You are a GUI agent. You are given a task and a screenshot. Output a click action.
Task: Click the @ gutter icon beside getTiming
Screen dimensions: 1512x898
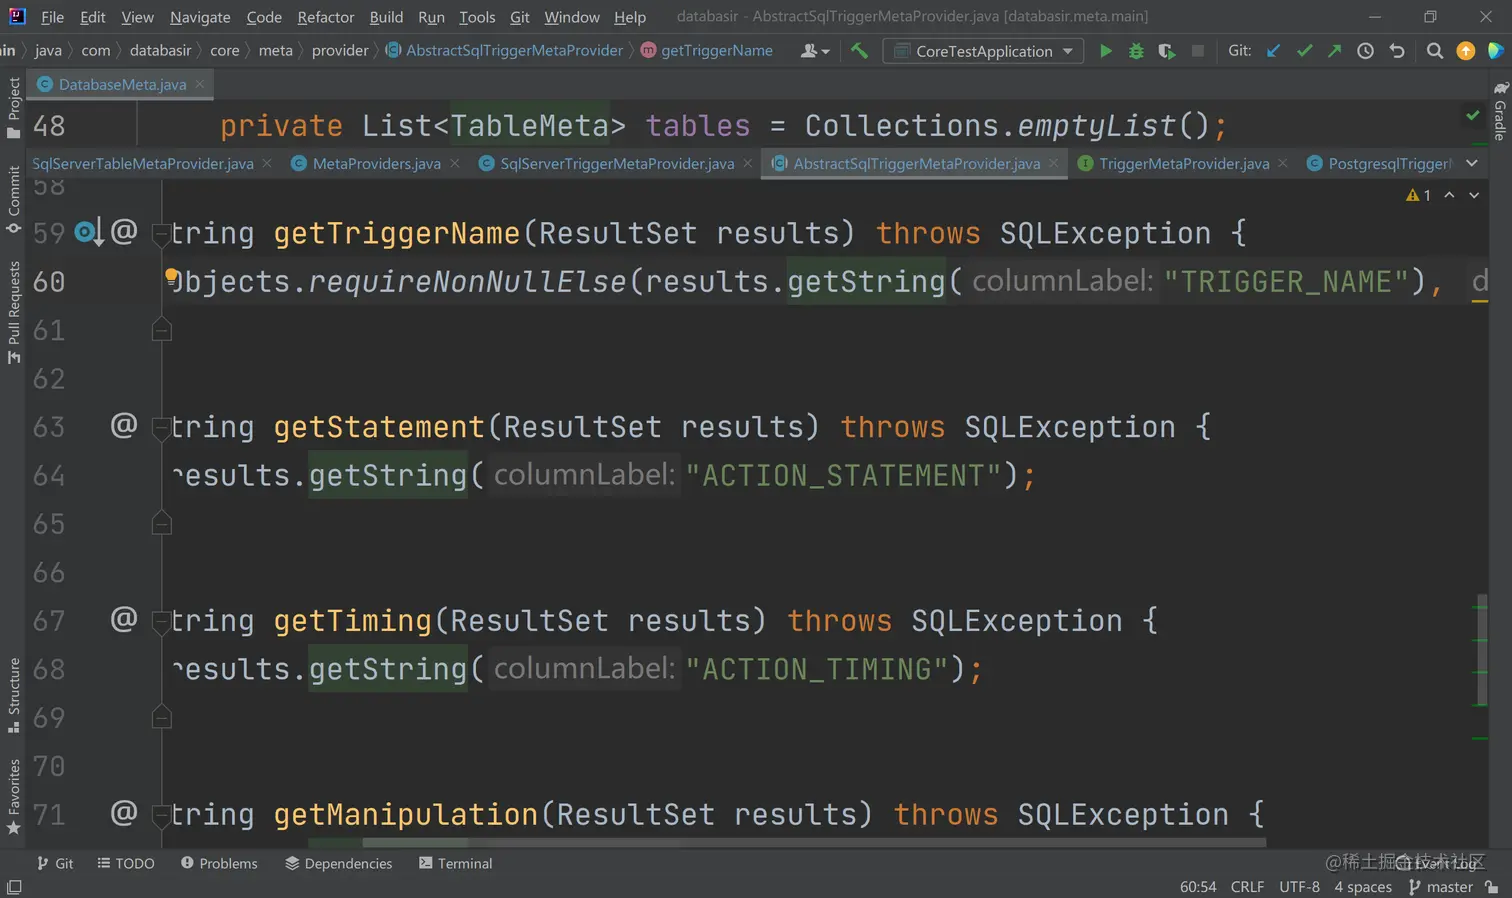tap(124, 619)
